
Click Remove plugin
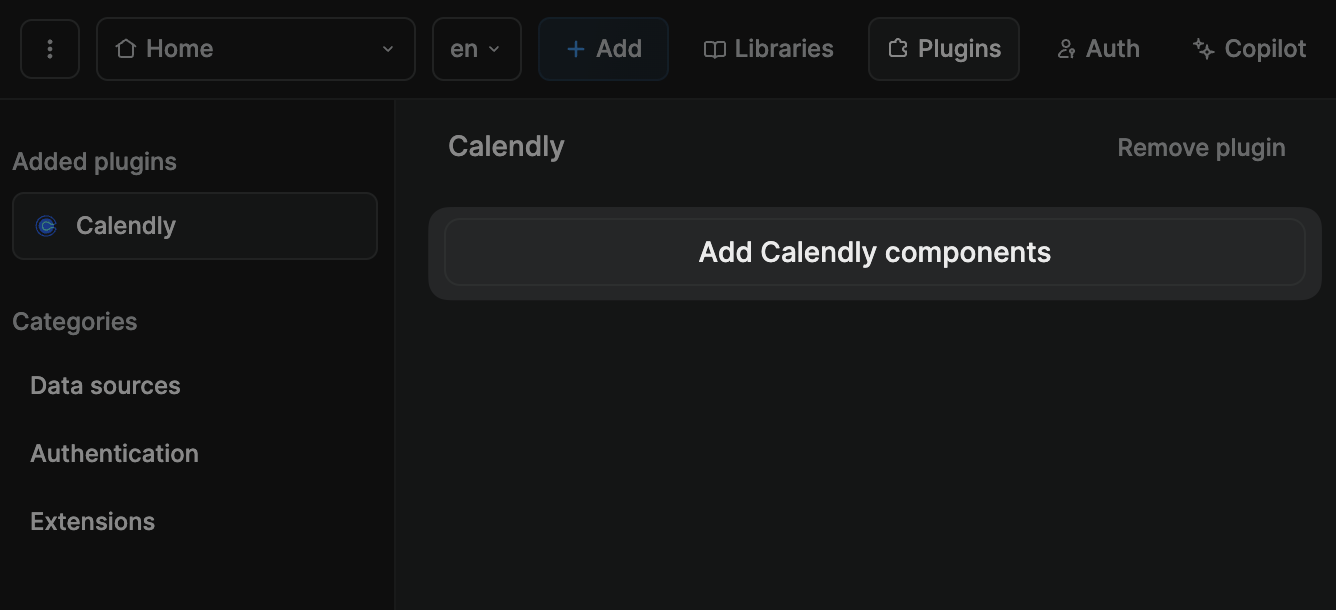(x=1201, y=147)
